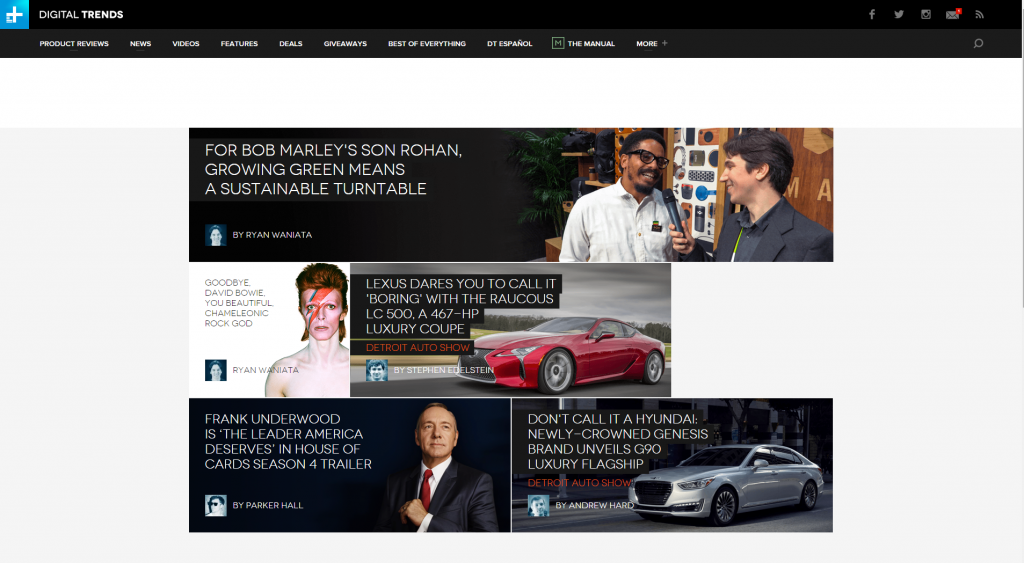Click The Manual M logo icon
Viewport: 1024px width, 563px height.
558,43
